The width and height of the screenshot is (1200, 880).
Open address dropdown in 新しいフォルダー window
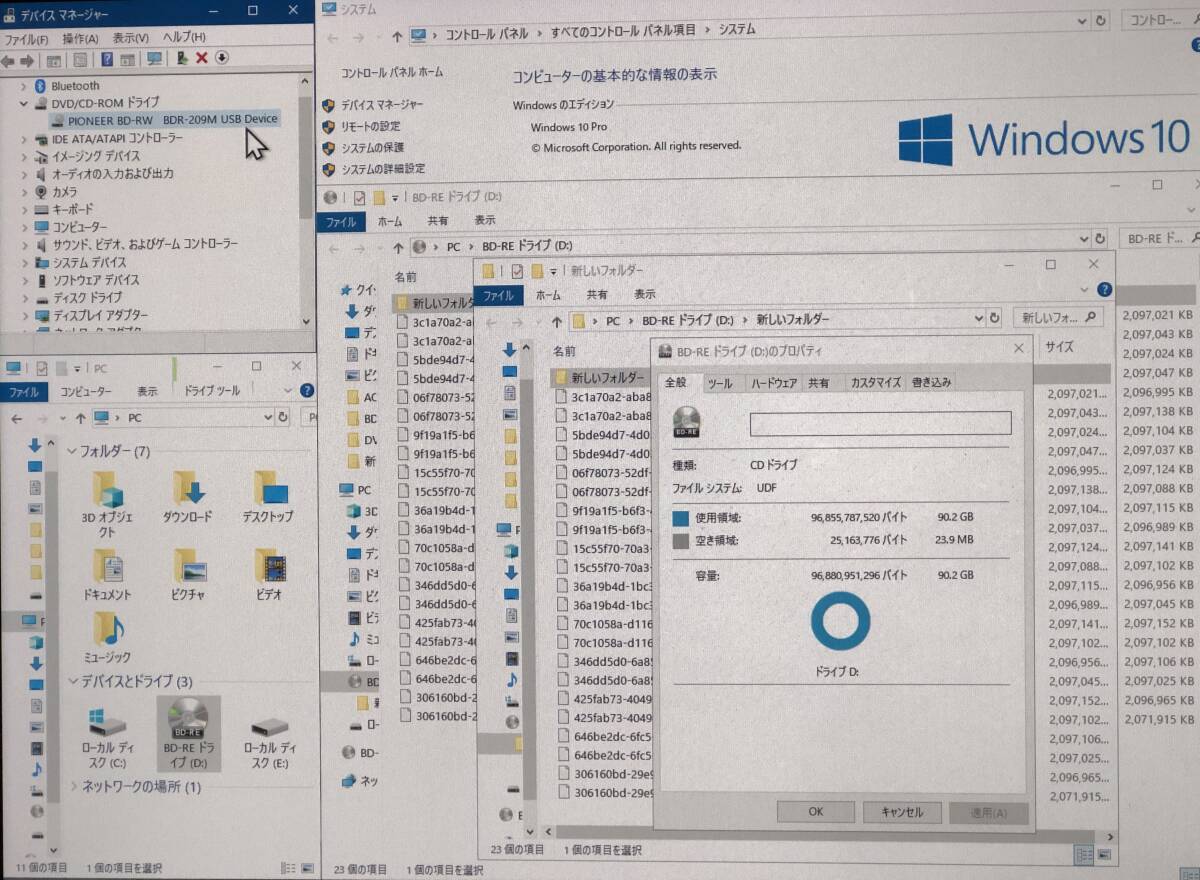coord(978,319)
